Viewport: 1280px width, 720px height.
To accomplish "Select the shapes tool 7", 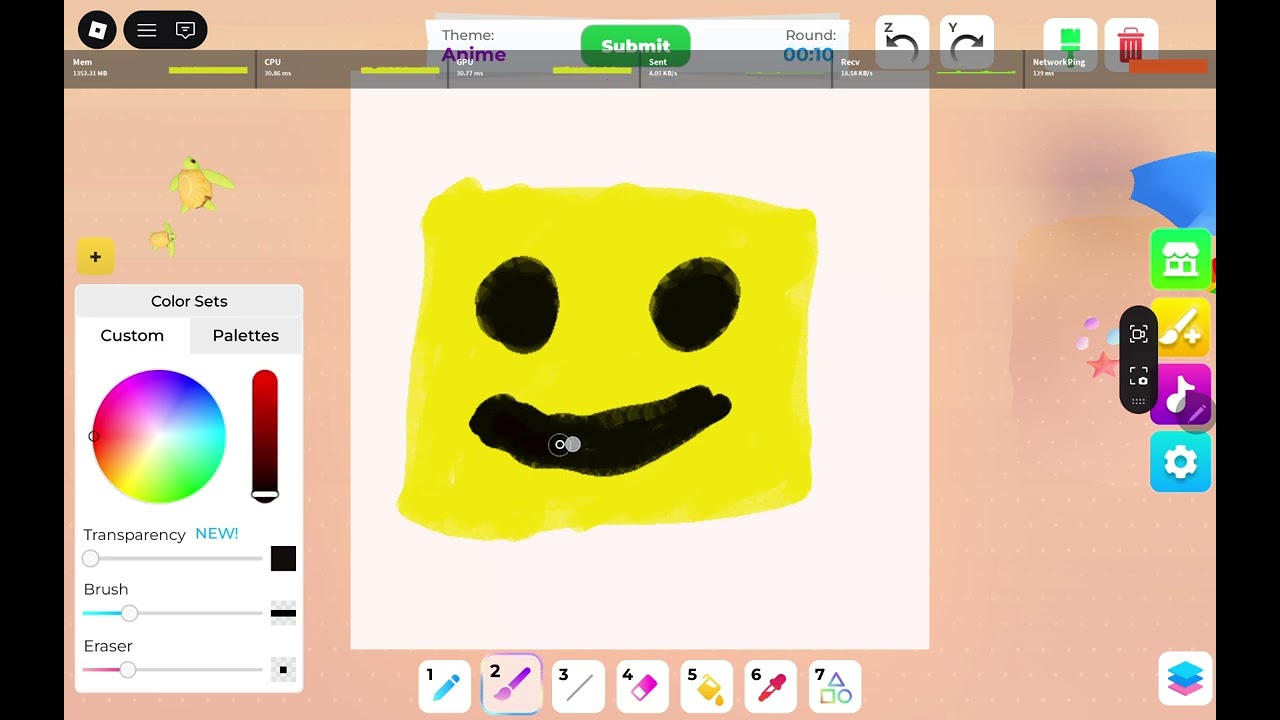I will (835, 686).
